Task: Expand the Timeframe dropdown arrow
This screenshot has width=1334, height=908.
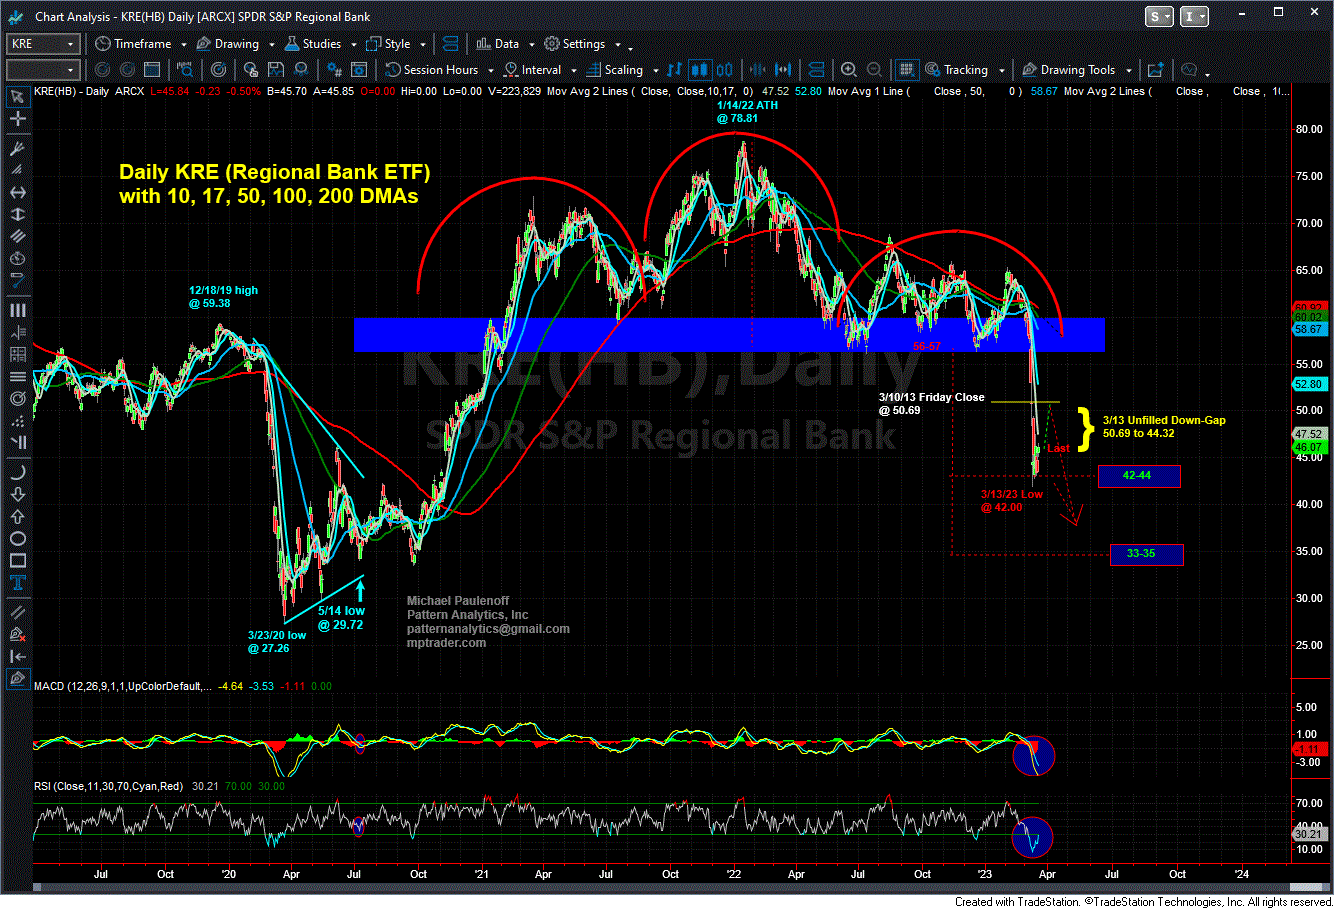Action: (x=184, y=45)
